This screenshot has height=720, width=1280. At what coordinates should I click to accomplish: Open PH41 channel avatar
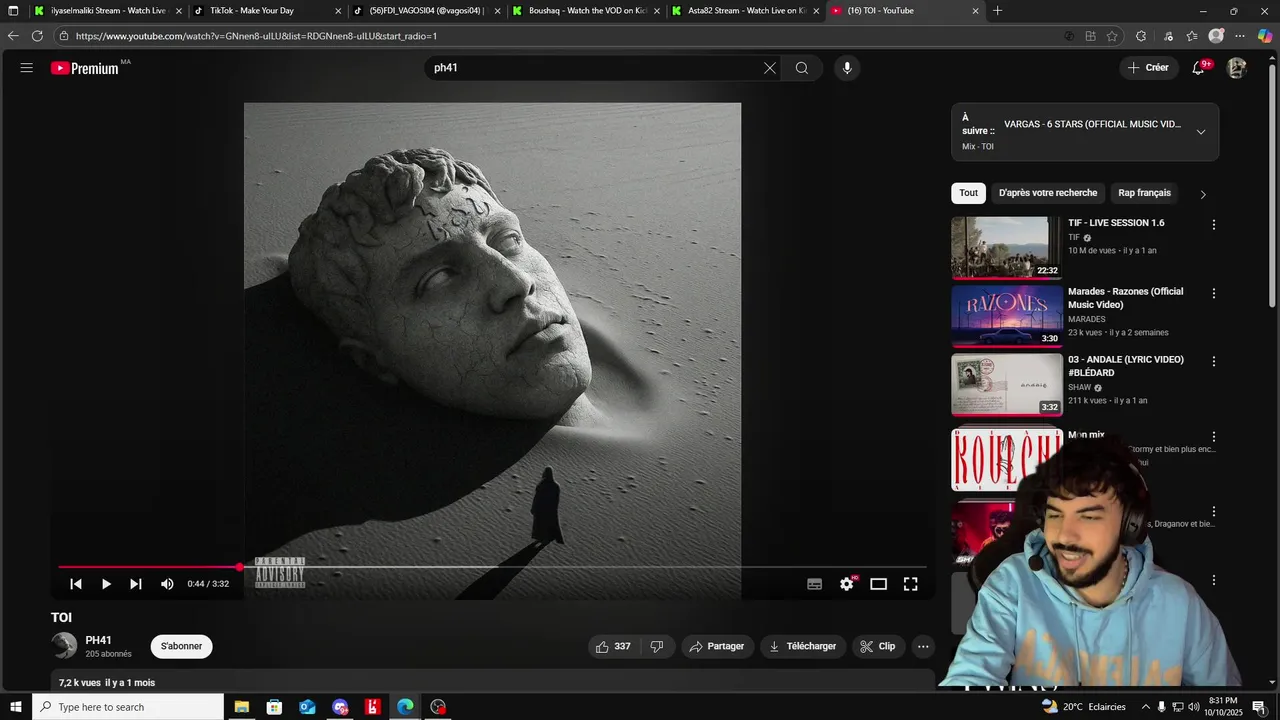[x=64, y=646]
